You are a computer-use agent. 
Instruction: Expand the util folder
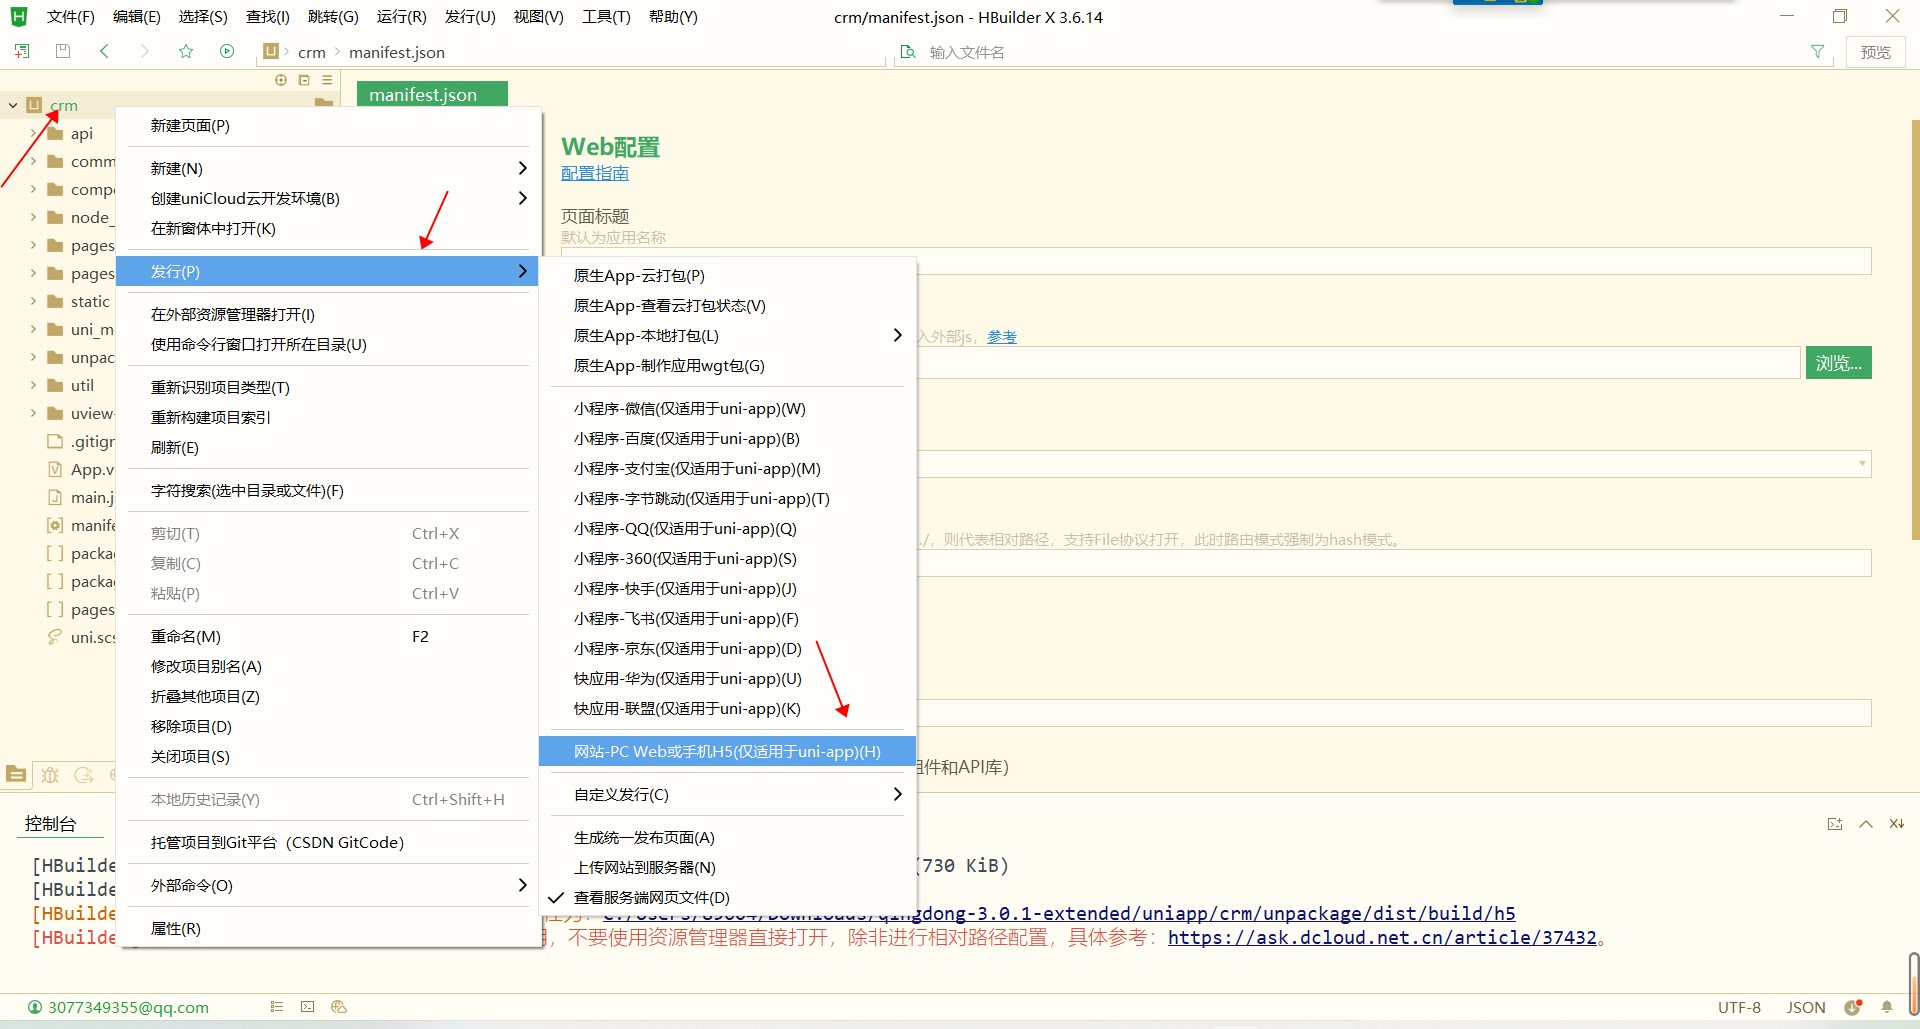coord(33,385)
